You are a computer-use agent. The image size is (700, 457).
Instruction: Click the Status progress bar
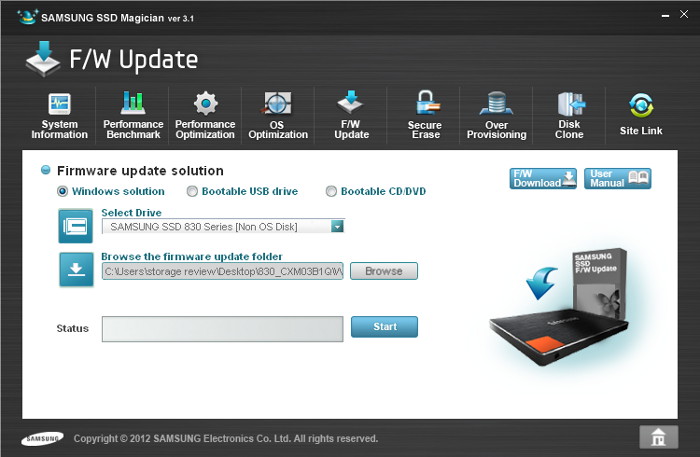[222, 329]
